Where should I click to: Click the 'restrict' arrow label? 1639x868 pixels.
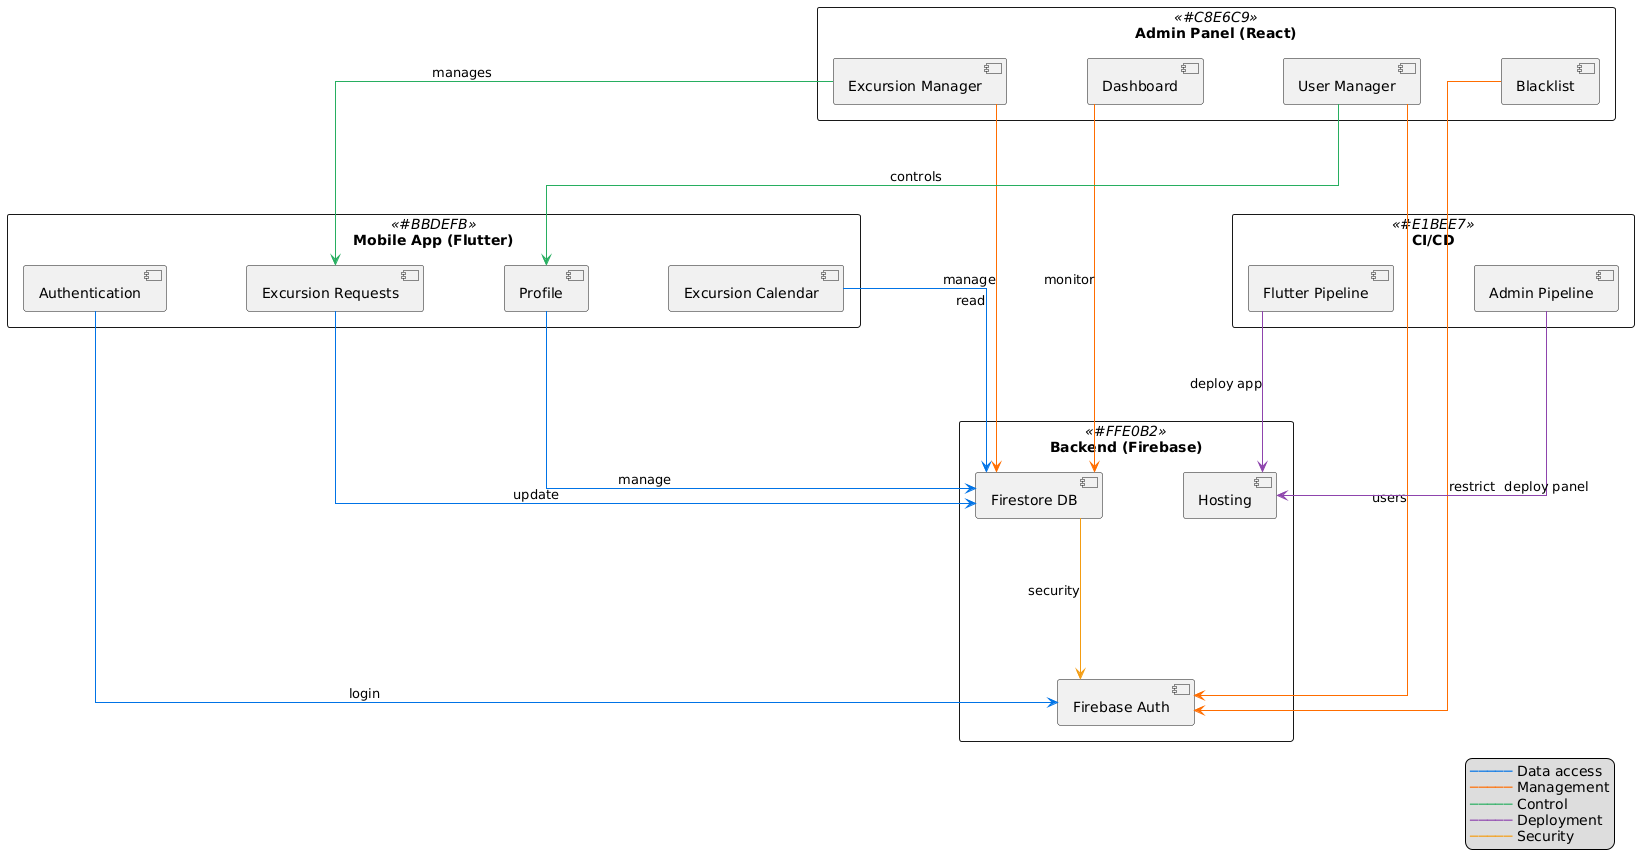pyautogui.click(x=1472, y=487)
